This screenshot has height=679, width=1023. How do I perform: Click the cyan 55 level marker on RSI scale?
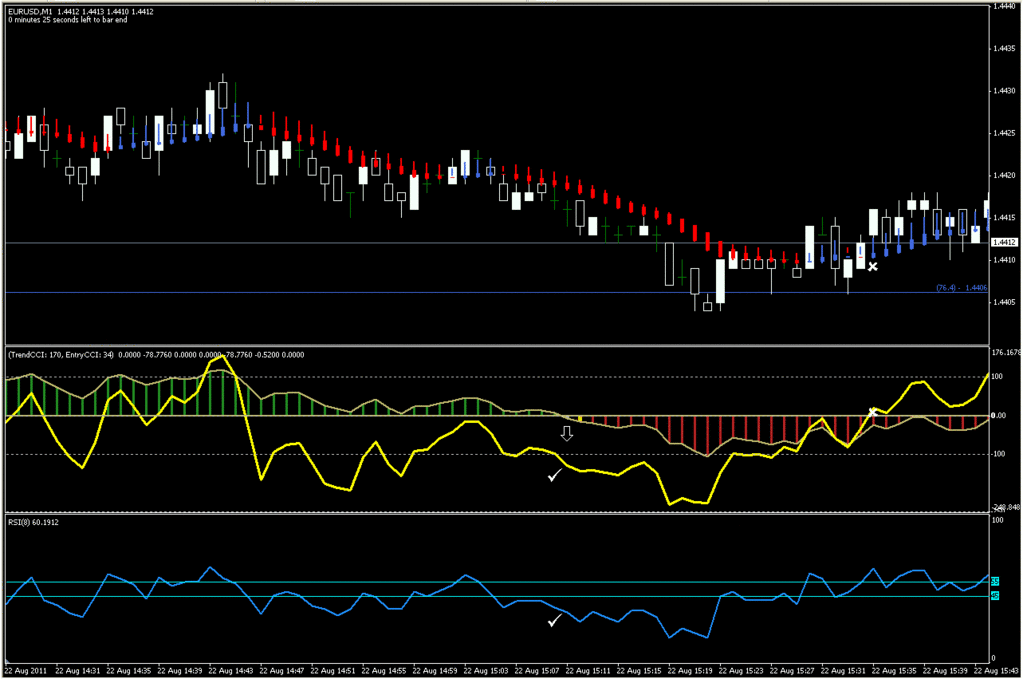click(994, 580)
